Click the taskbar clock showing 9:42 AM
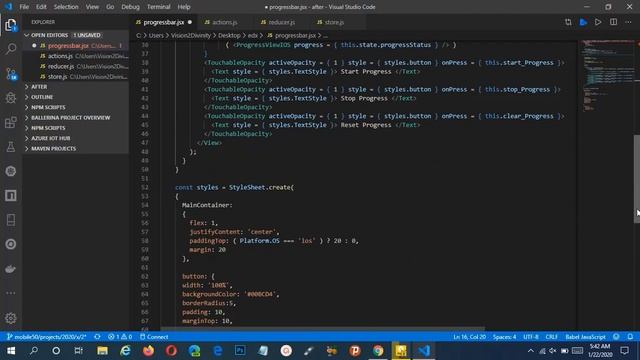The image size is (640, 360). click(x=600, y=351)
